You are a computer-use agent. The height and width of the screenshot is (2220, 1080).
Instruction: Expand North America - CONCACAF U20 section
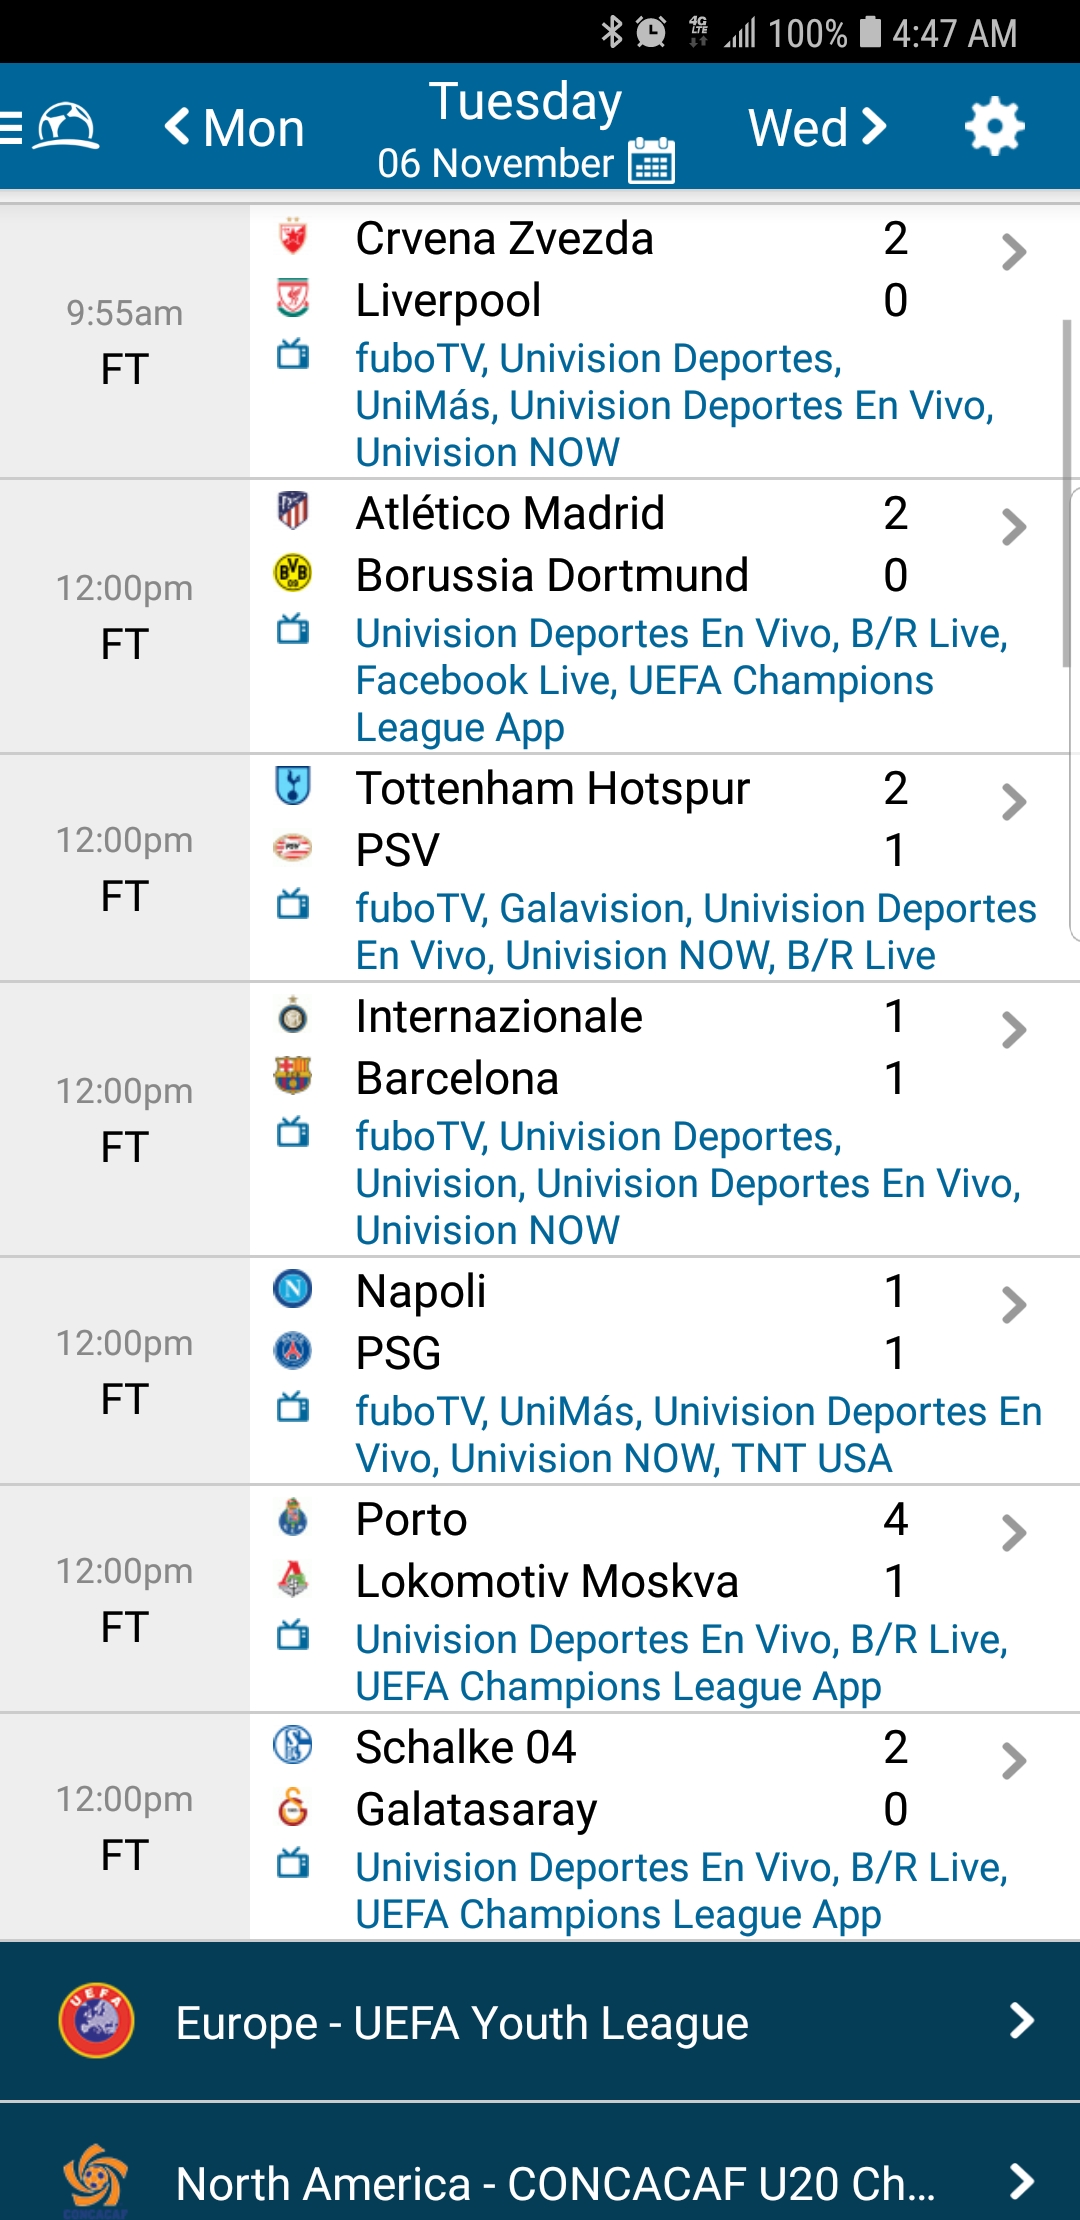click(x=1020, y=2182)
